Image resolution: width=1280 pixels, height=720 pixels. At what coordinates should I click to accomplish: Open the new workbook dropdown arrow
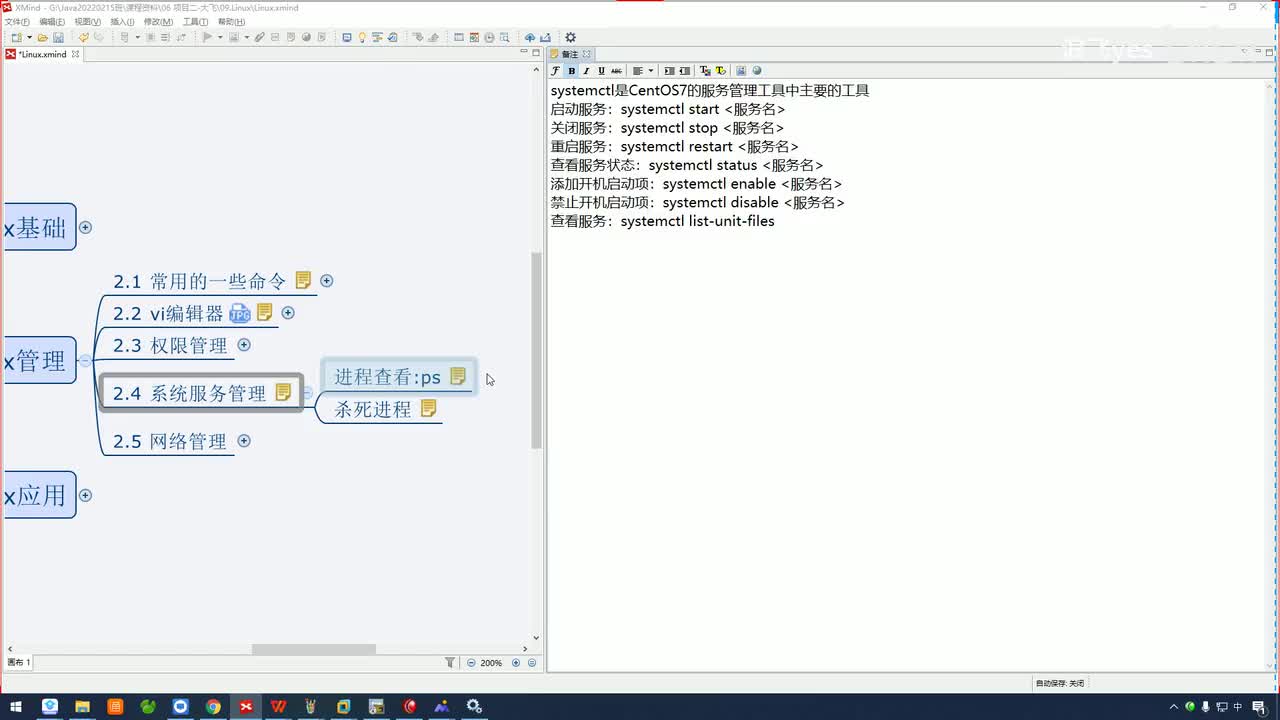[29, 38]
